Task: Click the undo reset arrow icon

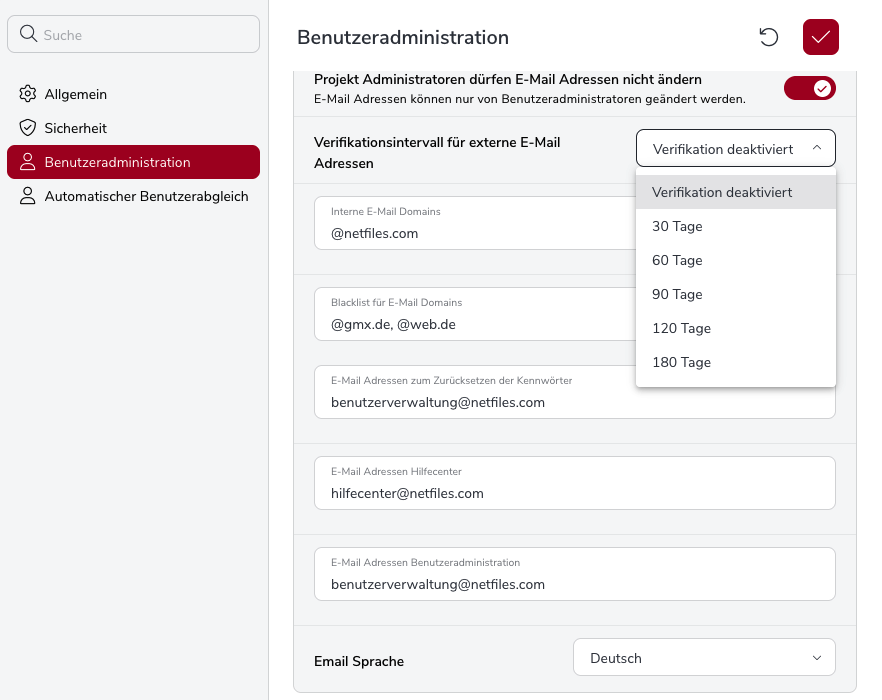Action: coord(768,37)
